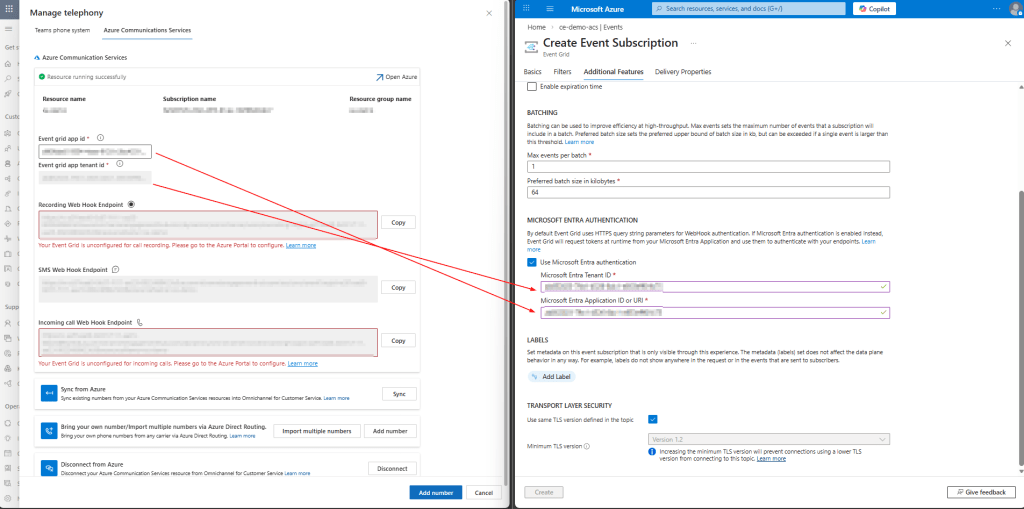Open the Minimum TLS version dropdown
1024x509 pixels.
(x=768, y=438)
